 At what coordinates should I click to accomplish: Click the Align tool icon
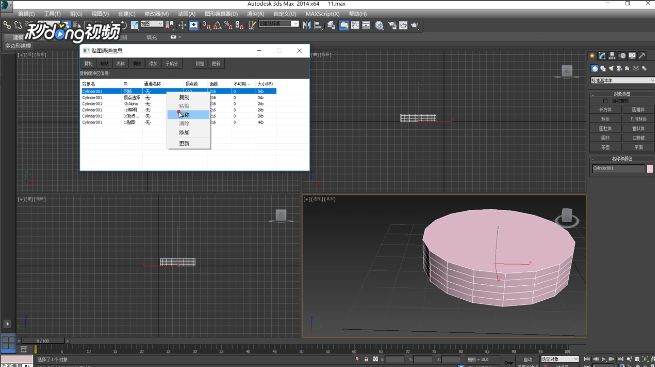(318, 25)
